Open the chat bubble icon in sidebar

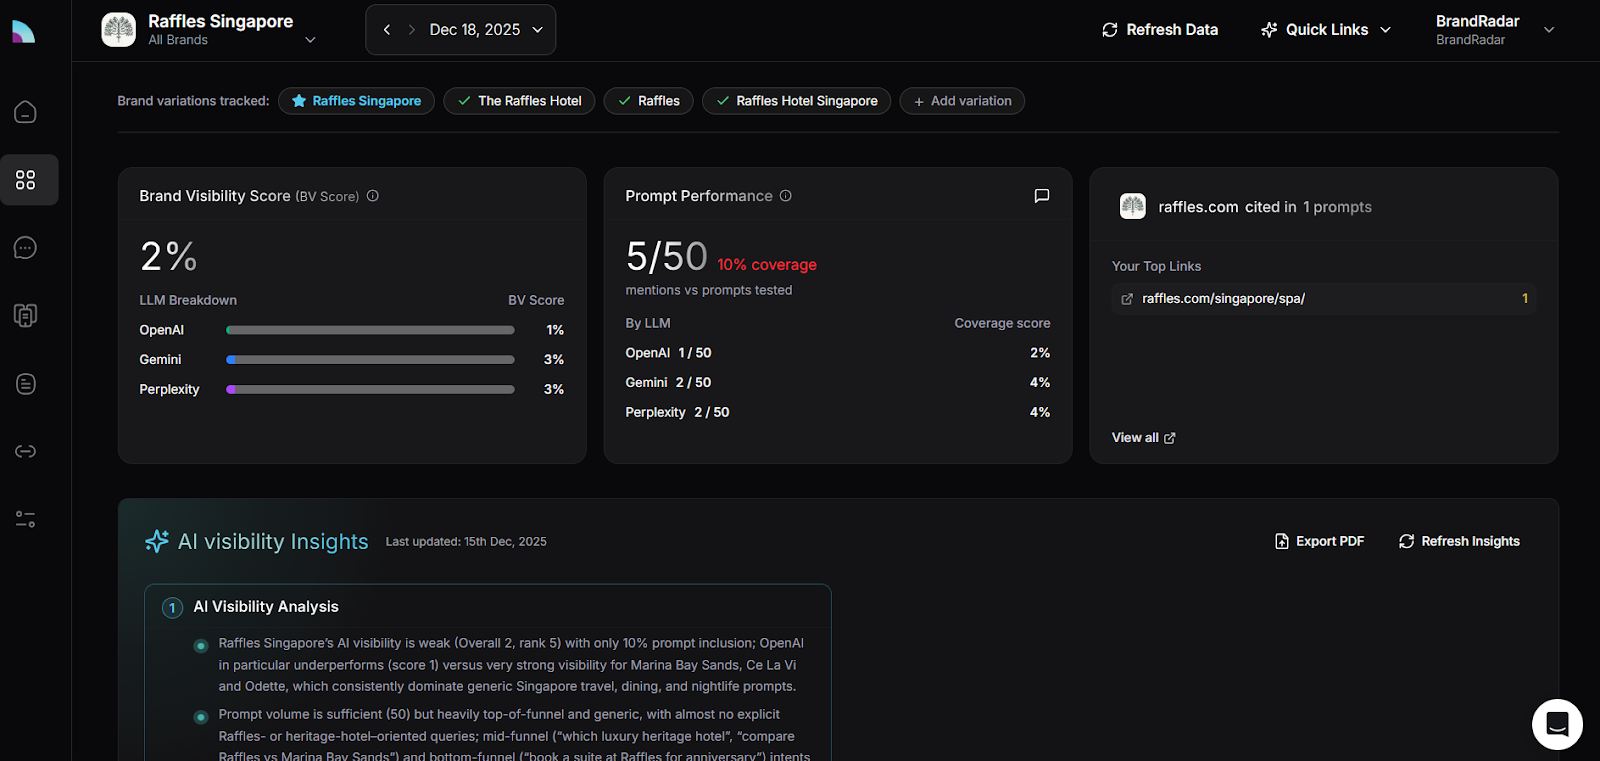click(26, 248)
